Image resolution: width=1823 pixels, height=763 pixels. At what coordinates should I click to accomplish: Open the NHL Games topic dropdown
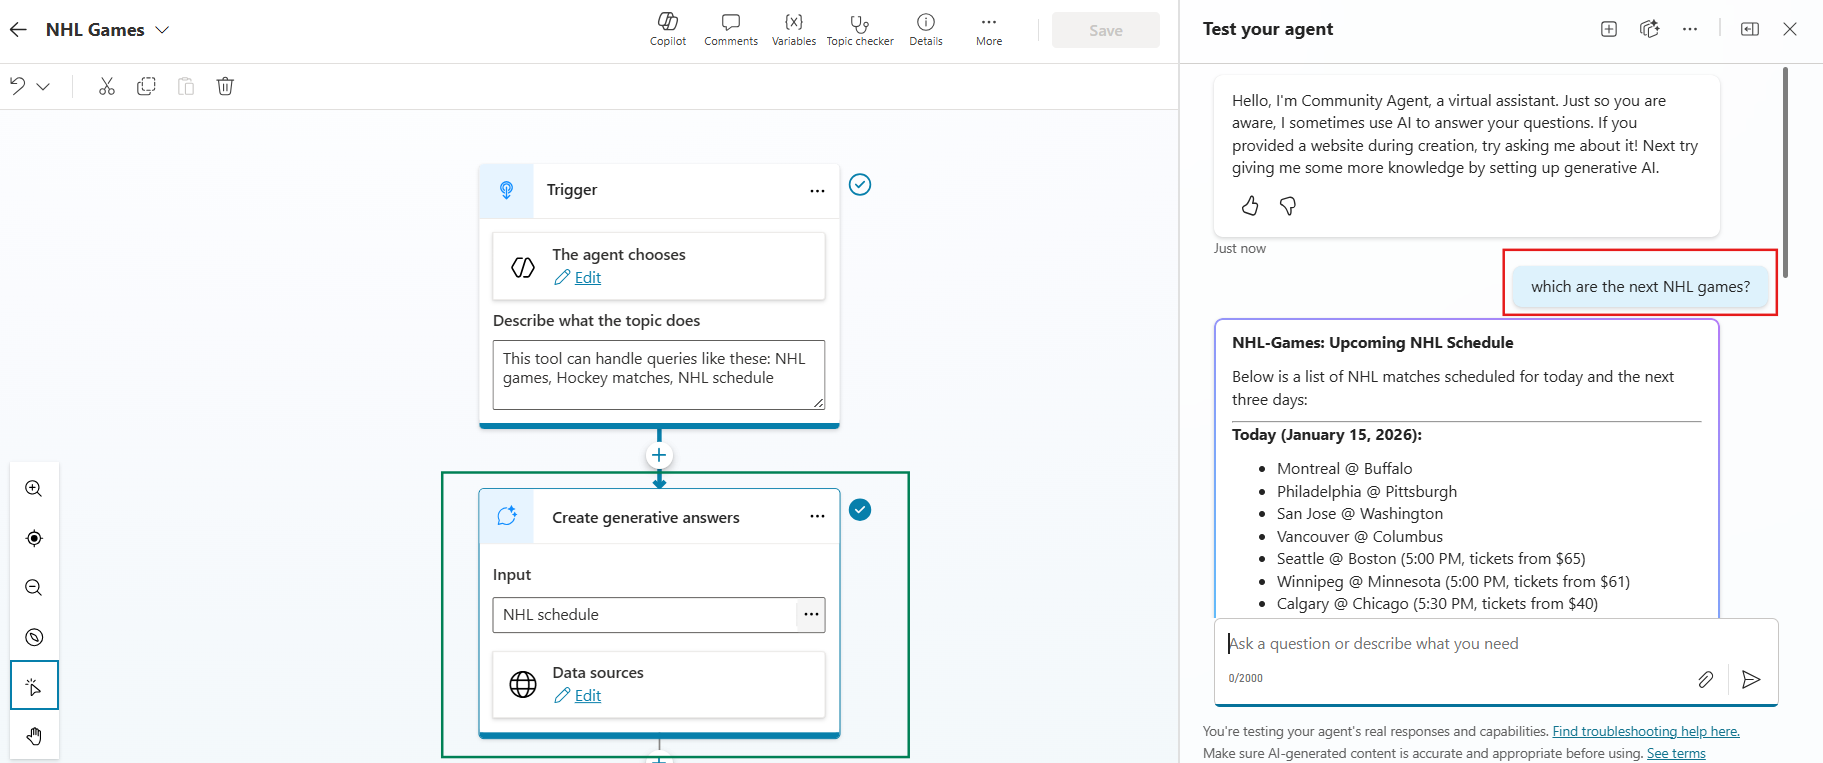(x=162, y=30)
